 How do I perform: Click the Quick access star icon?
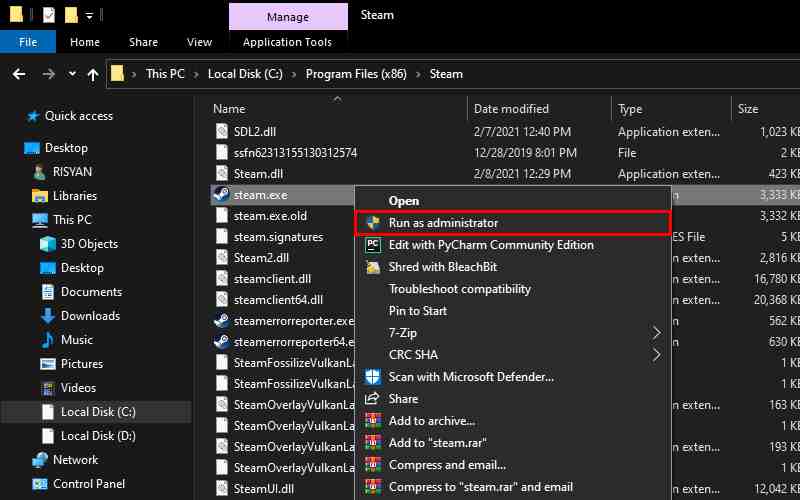click(x=33, y=116)
